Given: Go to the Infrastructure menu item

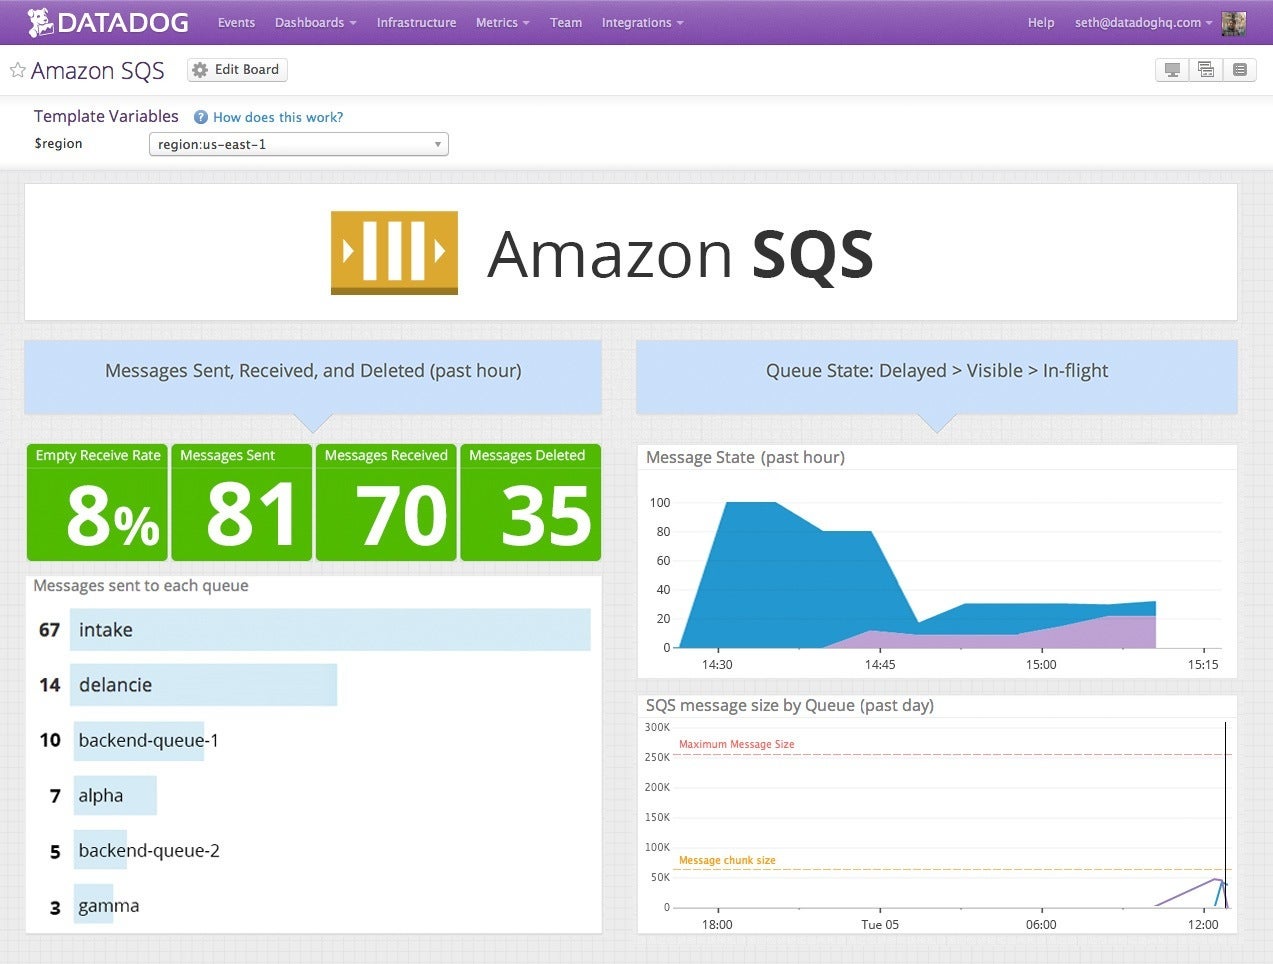Looking at the screenshot, I should [416, 22].
